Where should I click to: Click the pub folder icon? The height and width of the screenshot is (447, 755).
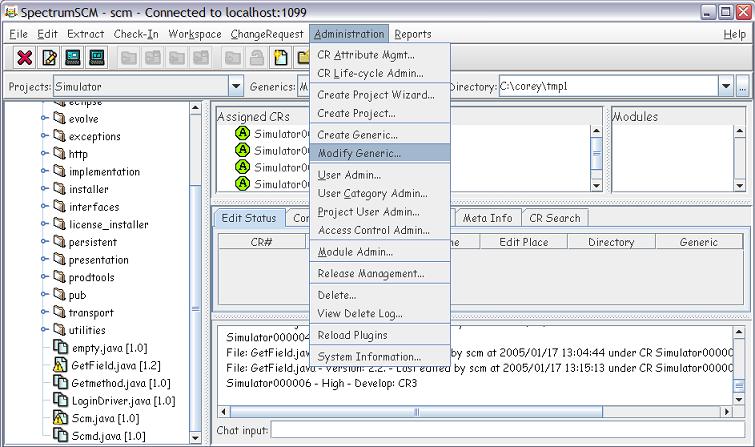click(x=59, y=294)
